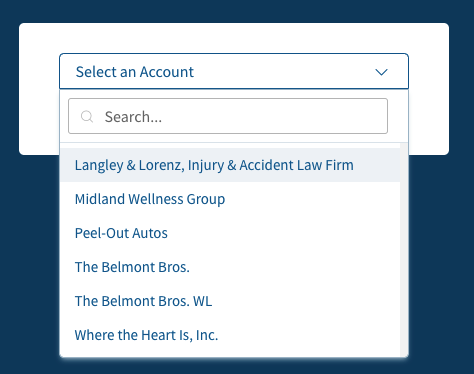The height and width of the screenshot is (374, 474).
Task: Collapse the Select an Account dropdown
Action: pyautogui.click(x=234, y=71)
